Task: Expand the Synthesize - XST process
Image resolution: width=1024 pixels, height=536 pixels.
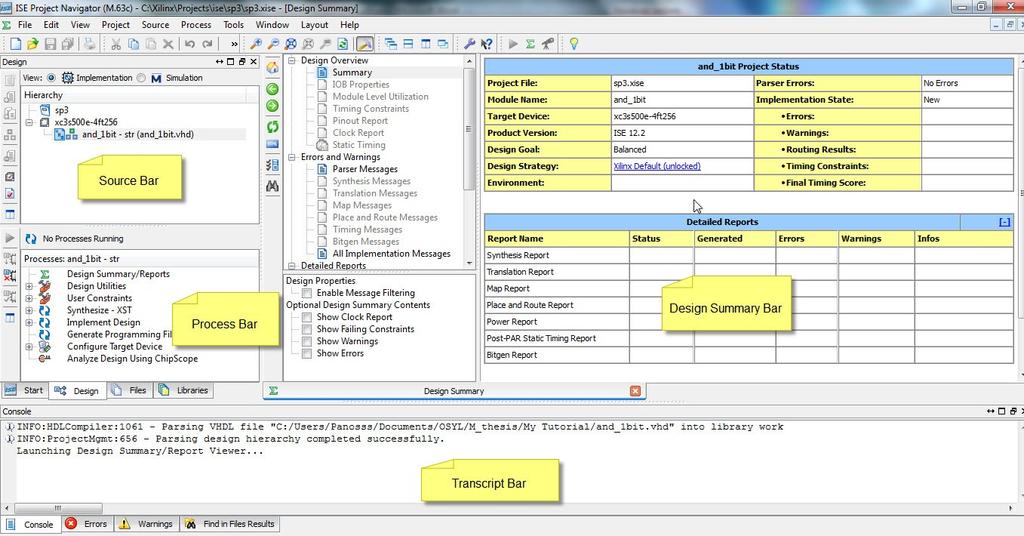Action: pos(29,310)
